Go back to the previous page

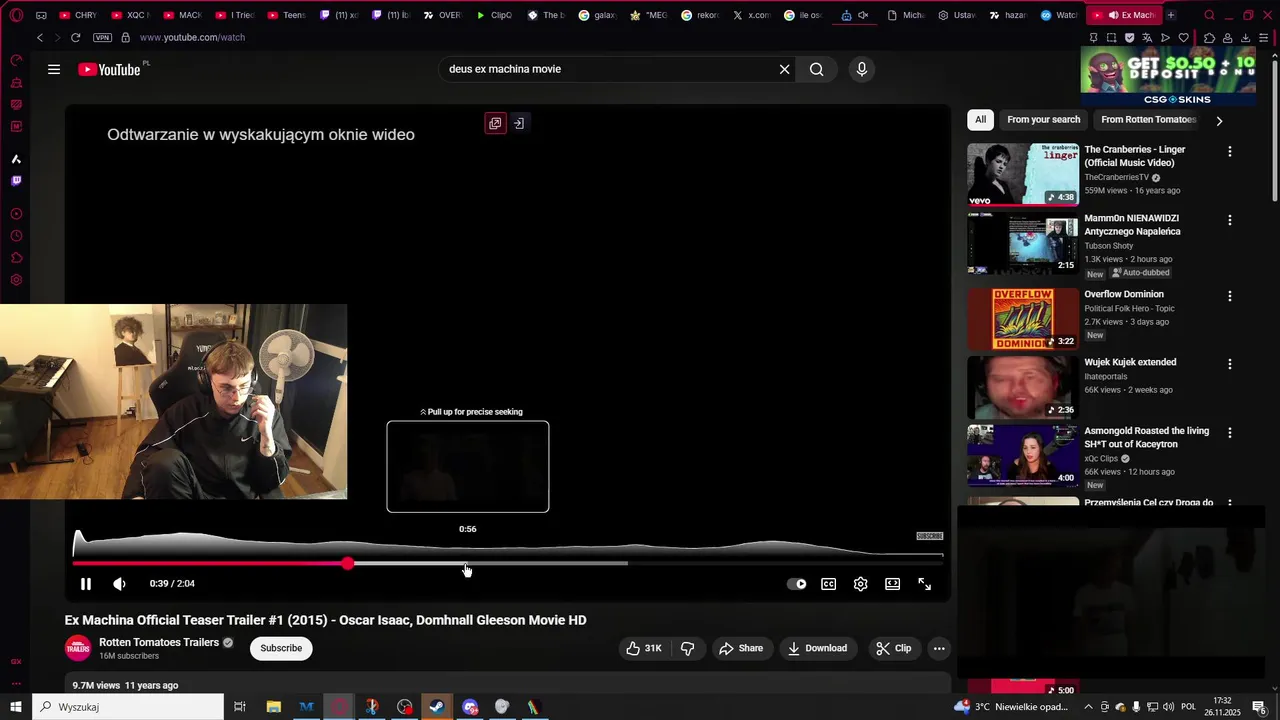click(x=40, y=37)
